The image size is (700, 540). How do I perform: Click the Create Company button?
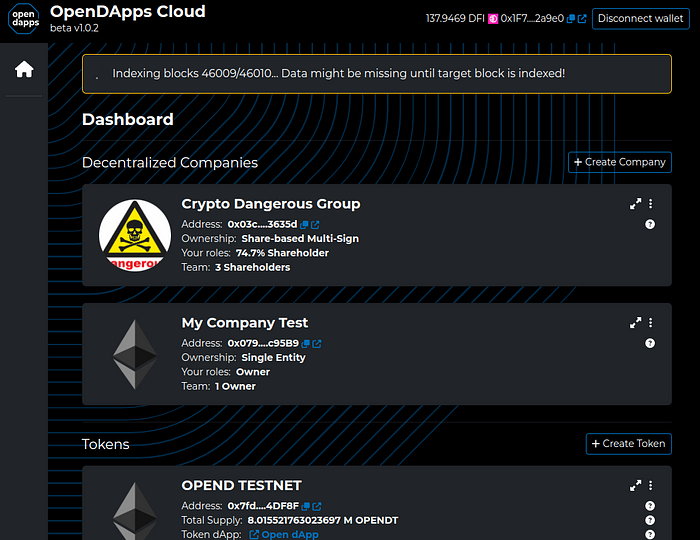620,162
